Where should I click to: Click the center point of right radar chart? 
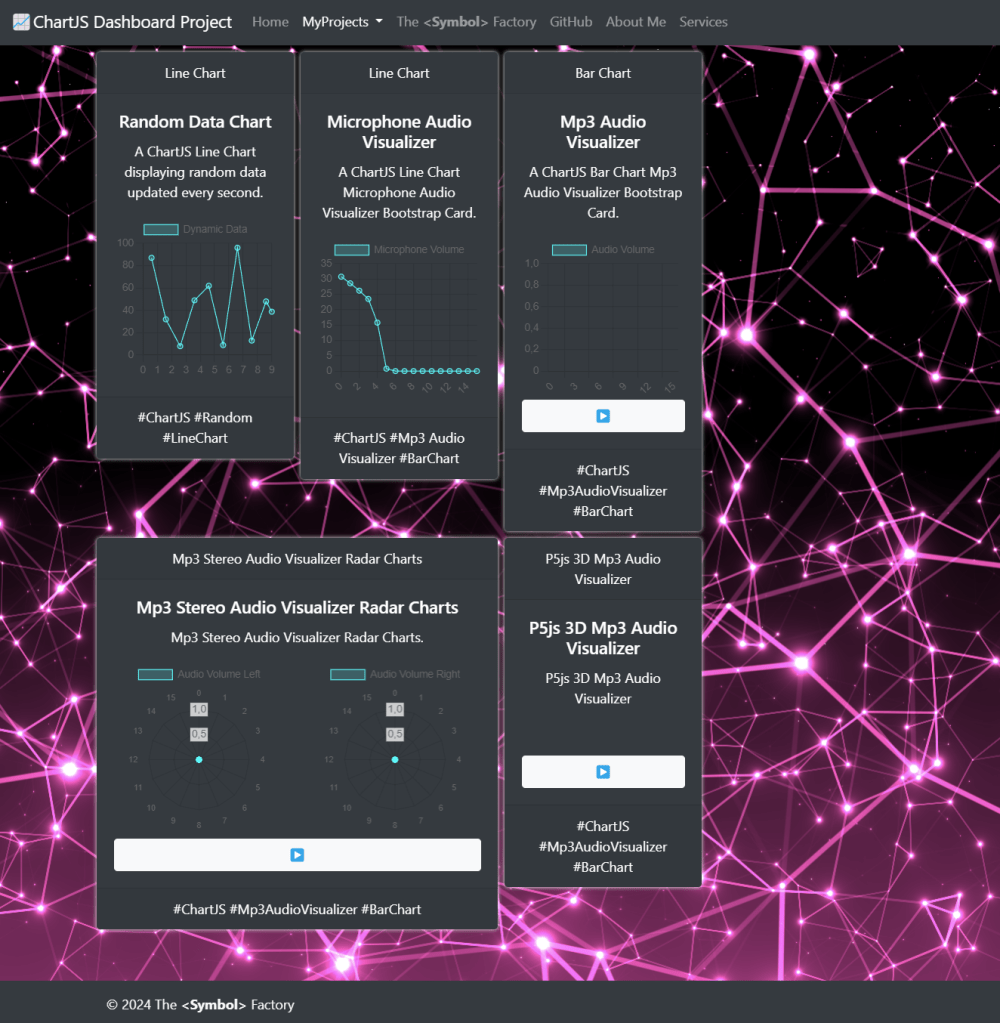pos(395,761)
